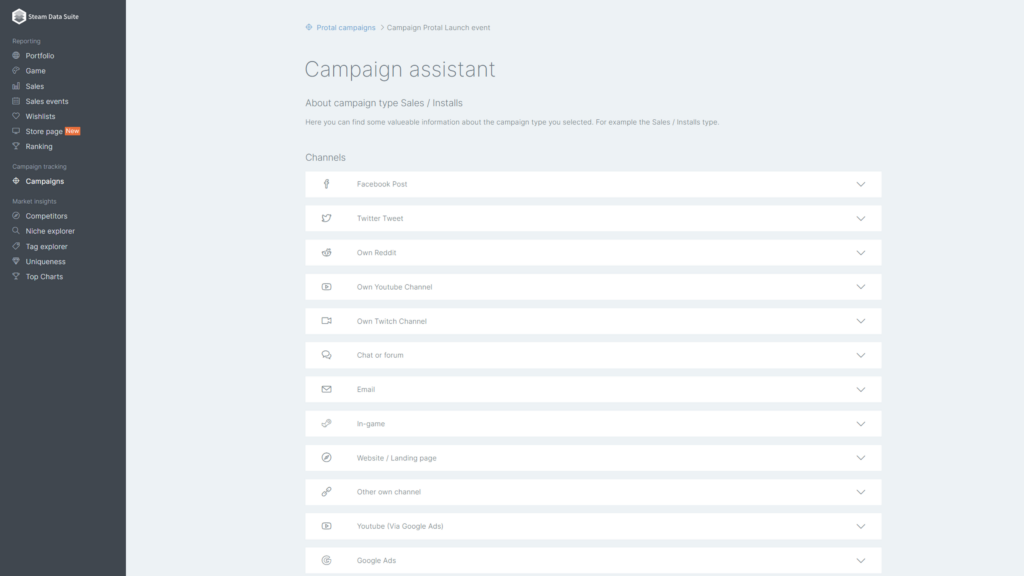Click the Email envelope icon
The image size is (1024, 576).
tap(327, 389)
